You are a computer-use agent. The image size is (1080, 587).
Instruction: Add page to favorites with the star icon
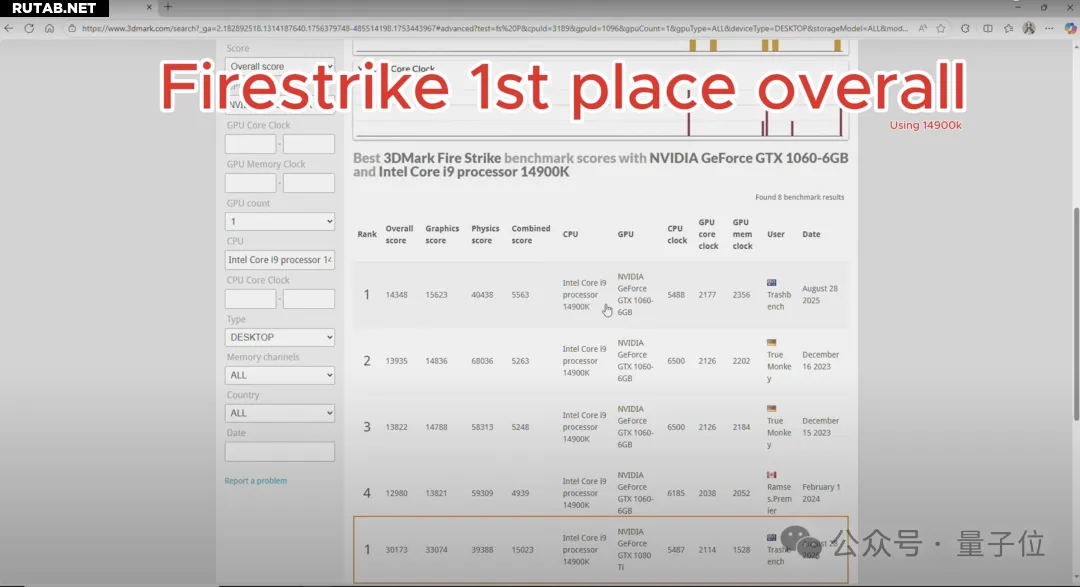(941, 28)
